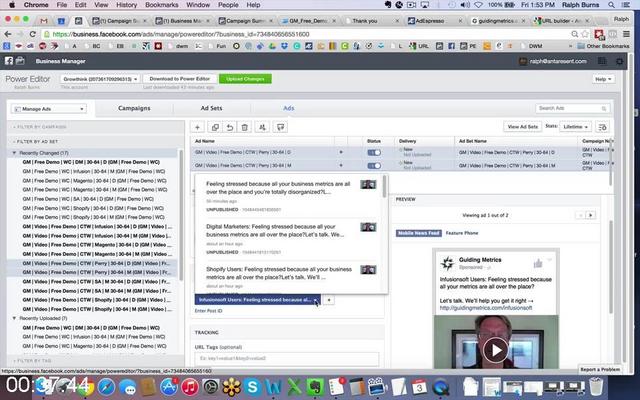Click the Download to Power Editor button
The image size is (640, 400).
point(180,79)
